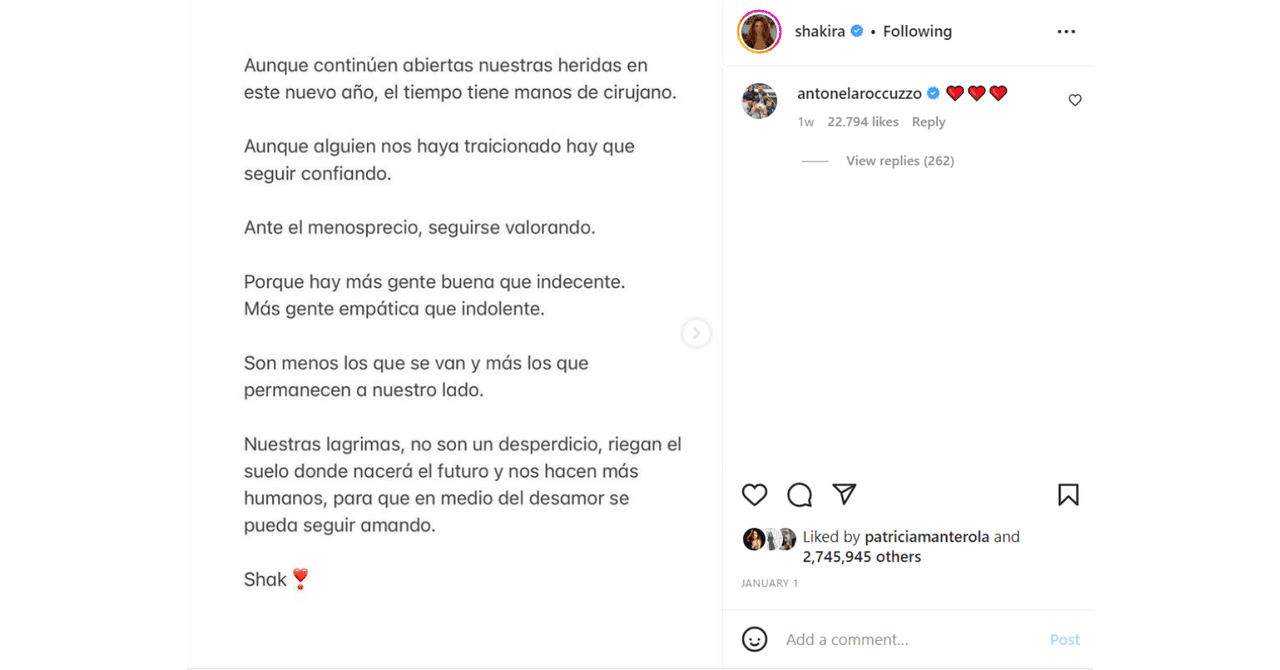Open antonelaroccuzzo's profile picture

pos(759,101)
